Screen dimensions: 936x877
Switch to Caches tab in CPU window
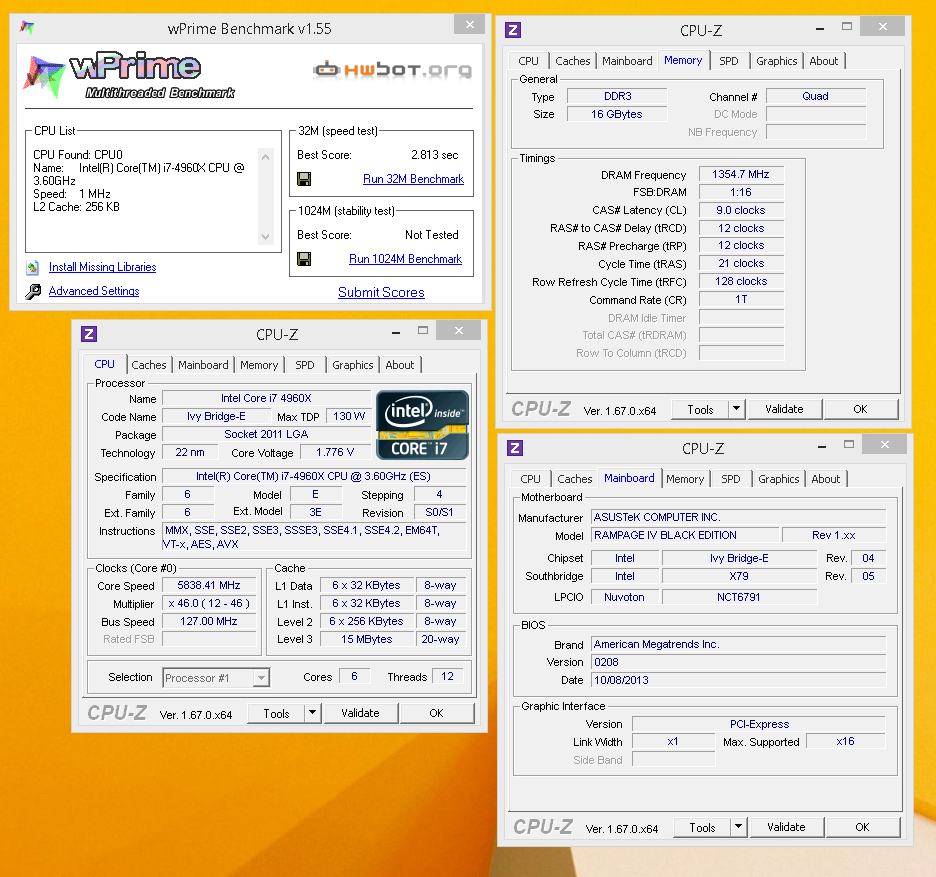[x=149, y=365]
